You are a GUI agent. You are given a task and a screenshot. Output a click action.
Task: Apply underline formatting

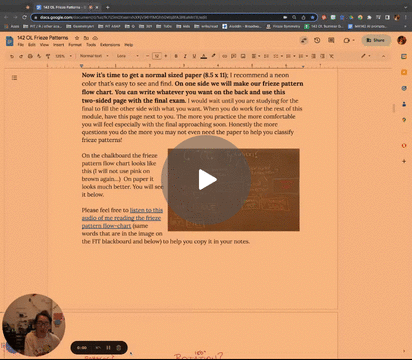pos(194,56)
